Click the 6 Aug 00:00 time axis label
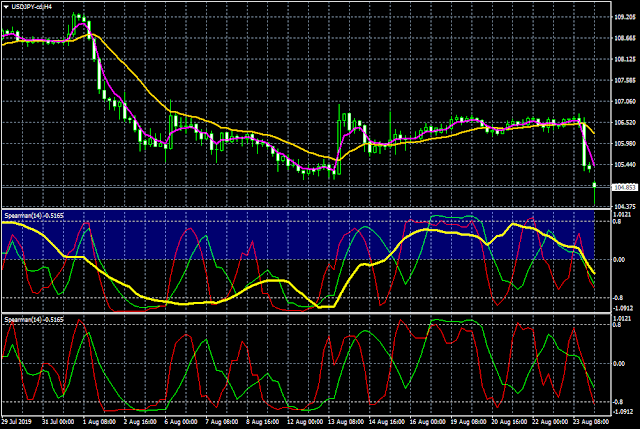The width and height of the screenshot is (640, 429). coord(181,422)
